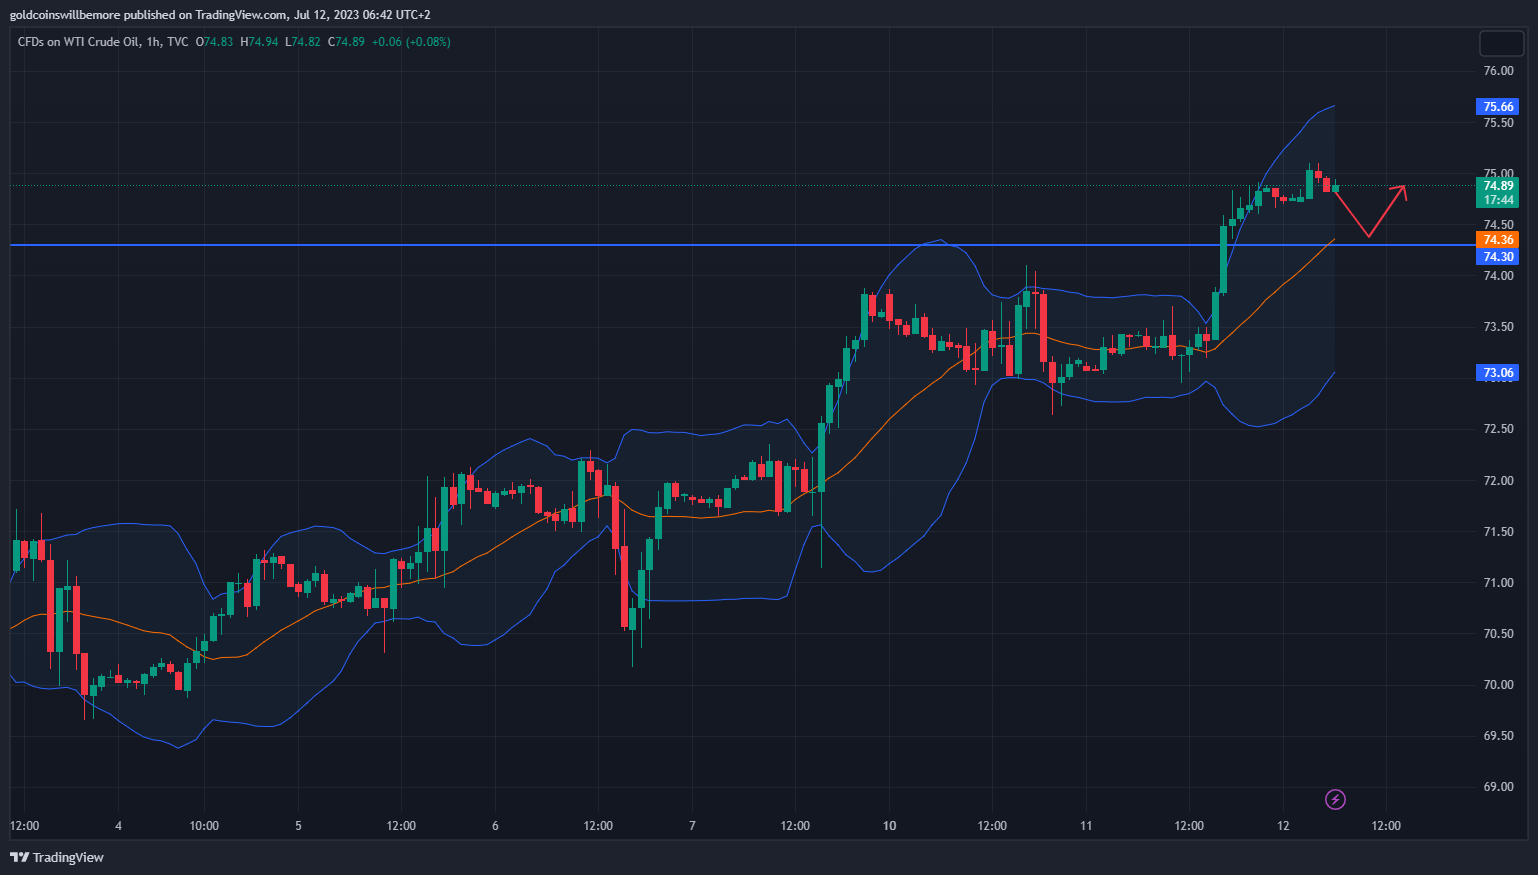The width and height of the screenshot is (1538, 875).
Task: Click date label '10' on time axis
Action: point(889,826)
